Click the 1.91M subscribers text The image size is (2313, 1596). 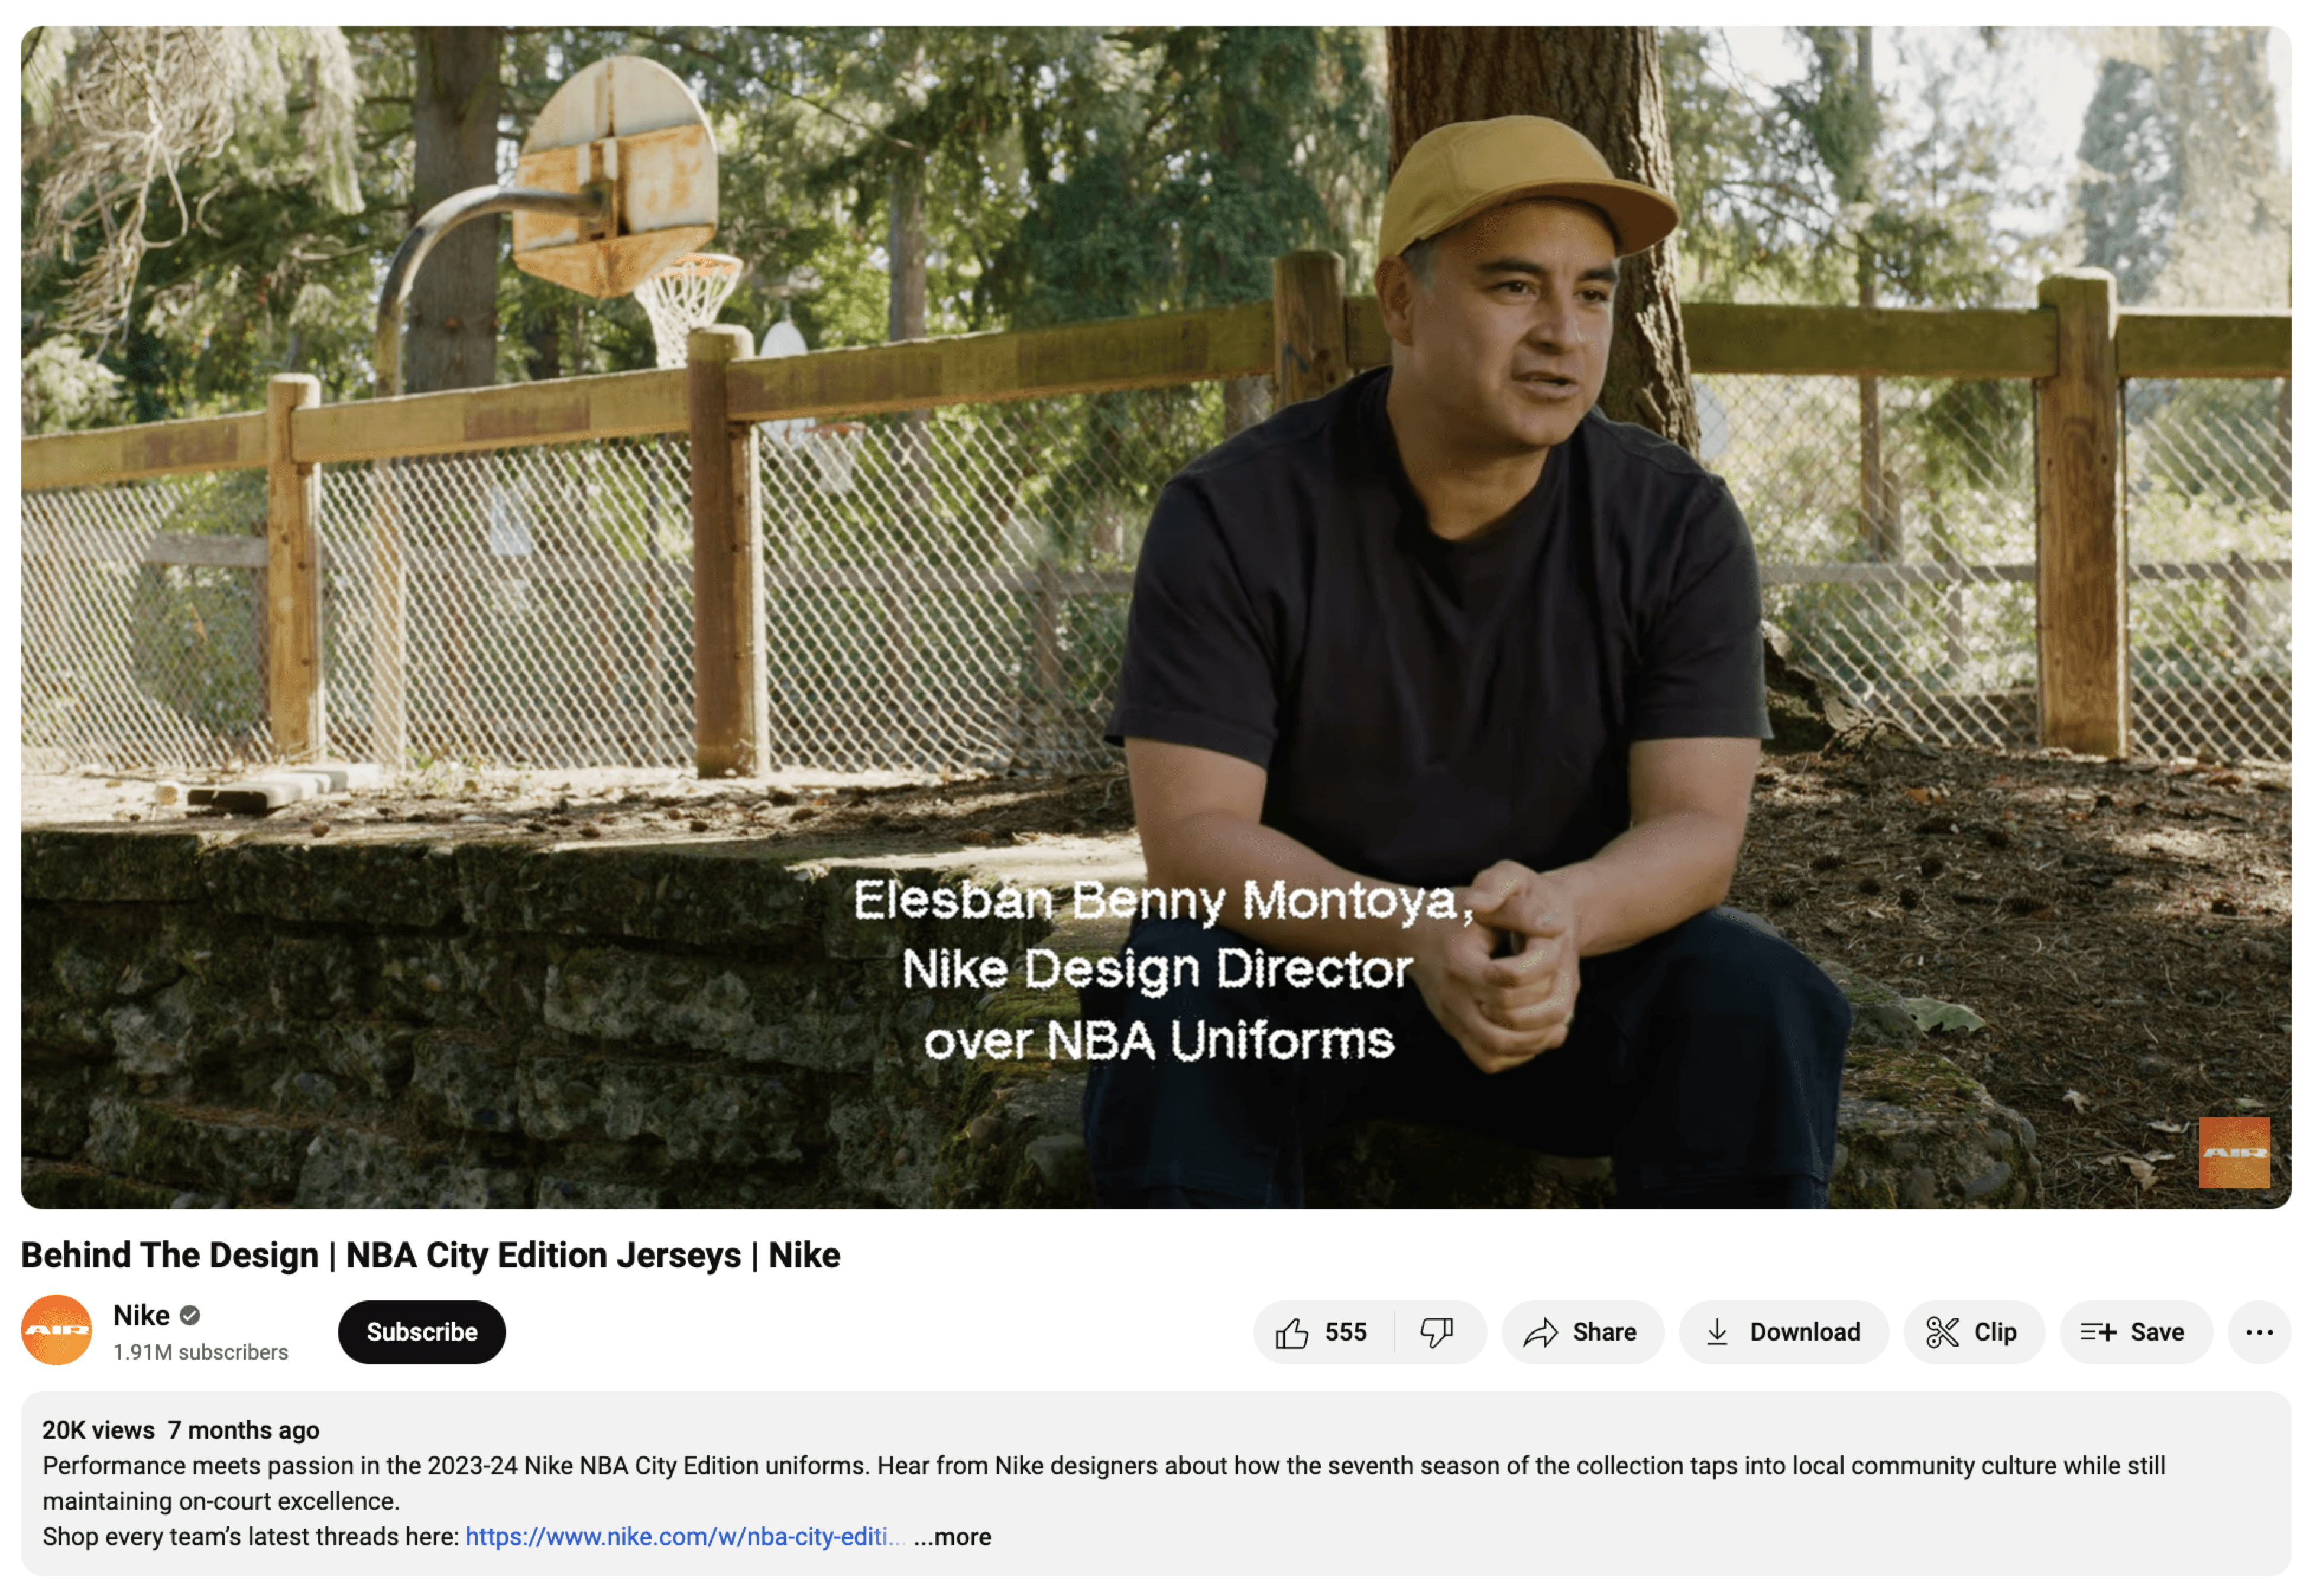click(200, 1352)
